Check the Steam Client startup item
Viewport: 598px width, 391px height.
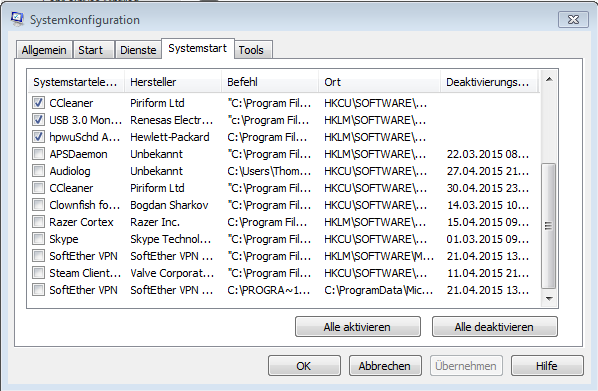point(38,273)
